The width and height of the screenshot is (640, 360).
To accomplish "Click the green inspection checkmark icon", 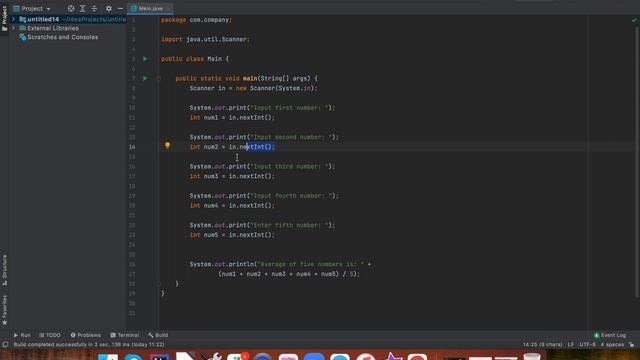I will (634, 20).
